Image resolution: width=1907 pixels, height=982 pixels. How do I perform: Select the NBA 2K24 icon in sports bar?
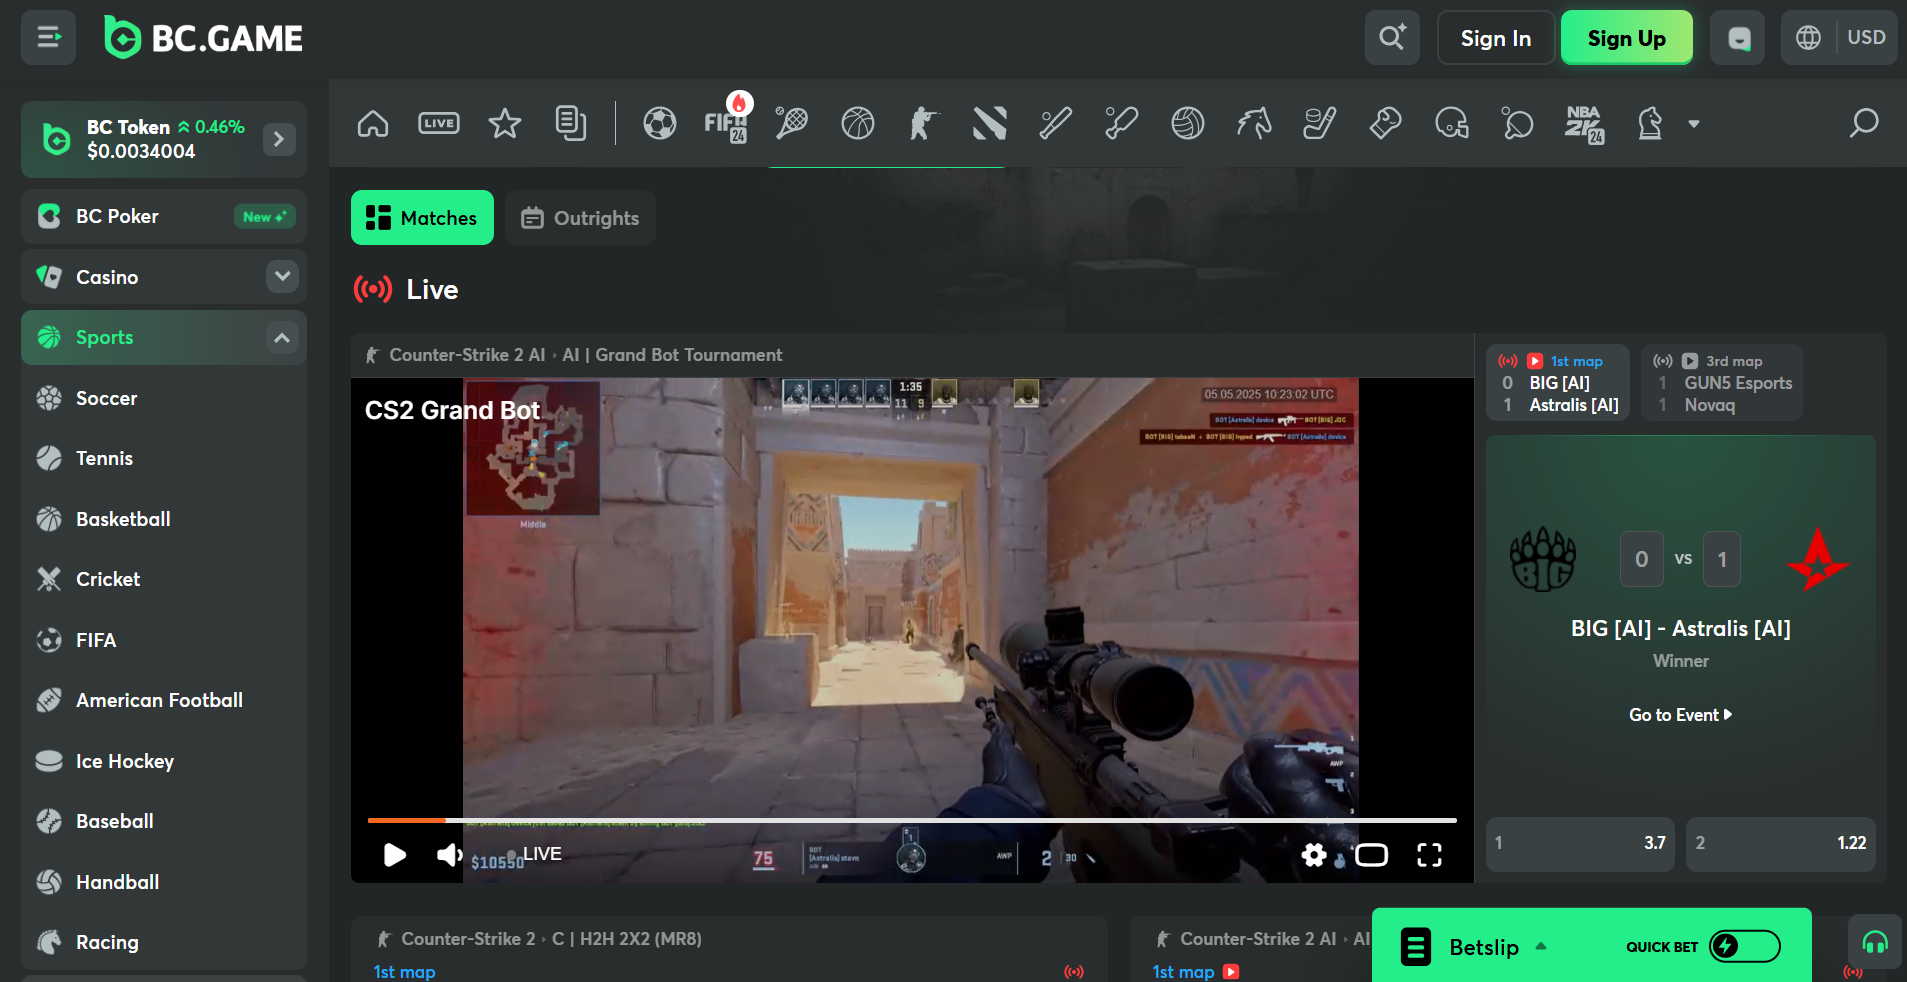(1584, 124)
